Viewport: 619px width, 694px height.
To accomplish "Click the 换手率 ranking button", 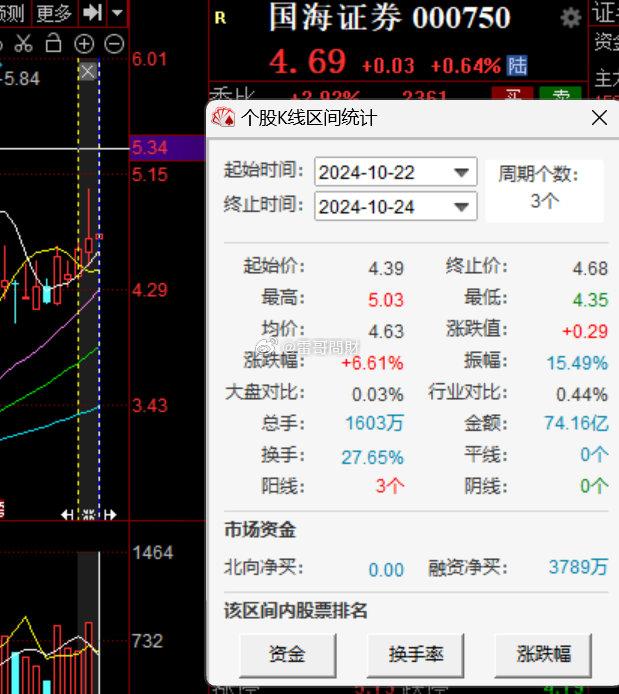I will tap(415, 655).
